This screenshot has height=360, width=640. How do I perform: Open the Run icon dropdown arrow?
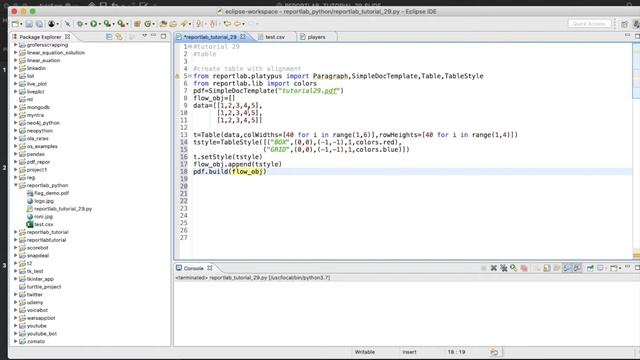99,24
